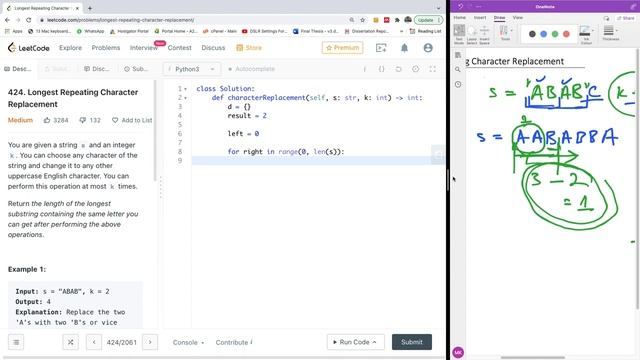Image resolution: width=640 pixels, height=360 pixels.
Task: Switch to the Discuss tab in the problem panel
Action: pyautogui.click(x=97, y=69)
